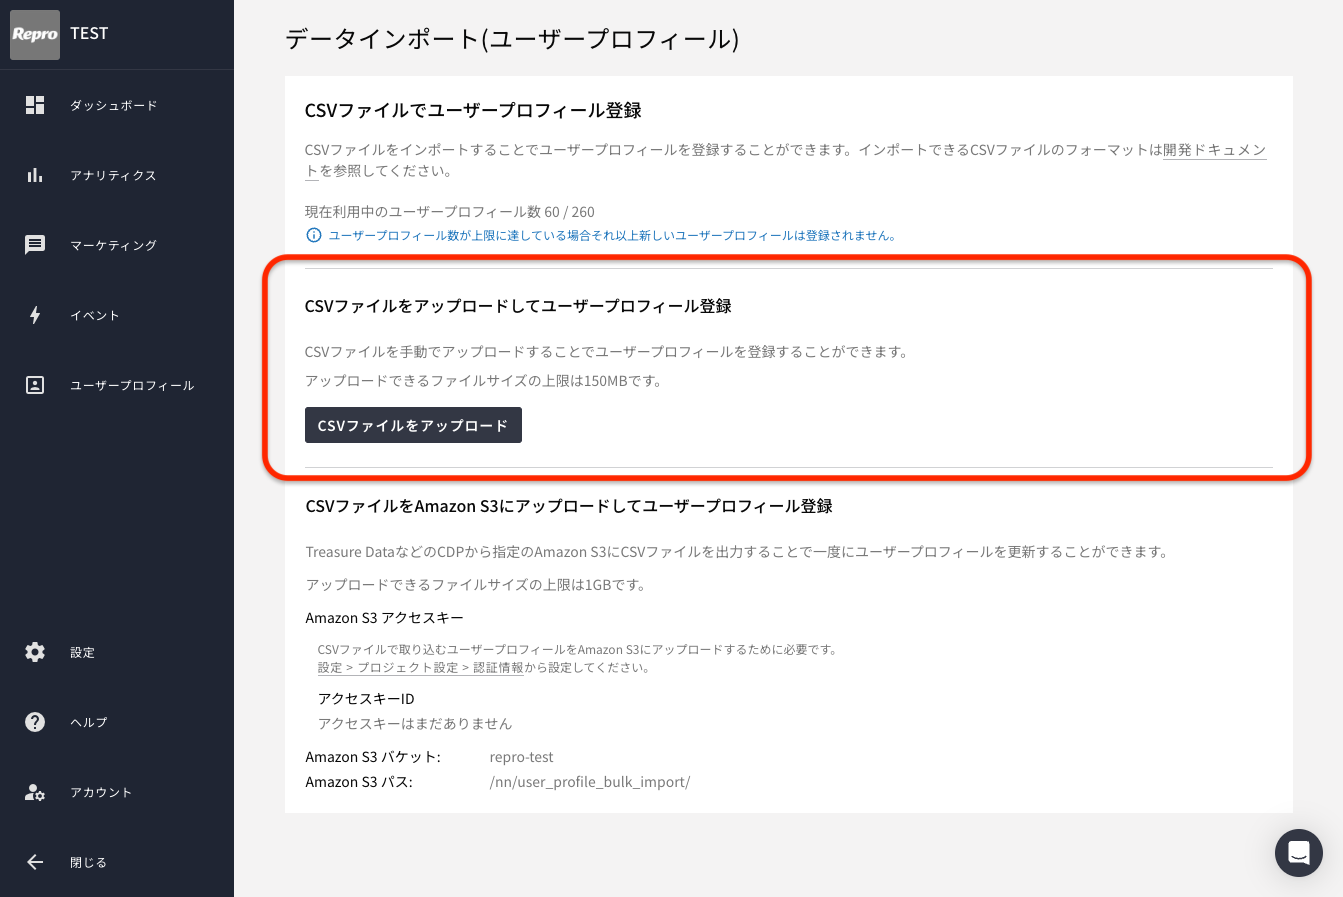
Task: Click the 150MB upload limit sentence
Action: click(x=483, y=381)
